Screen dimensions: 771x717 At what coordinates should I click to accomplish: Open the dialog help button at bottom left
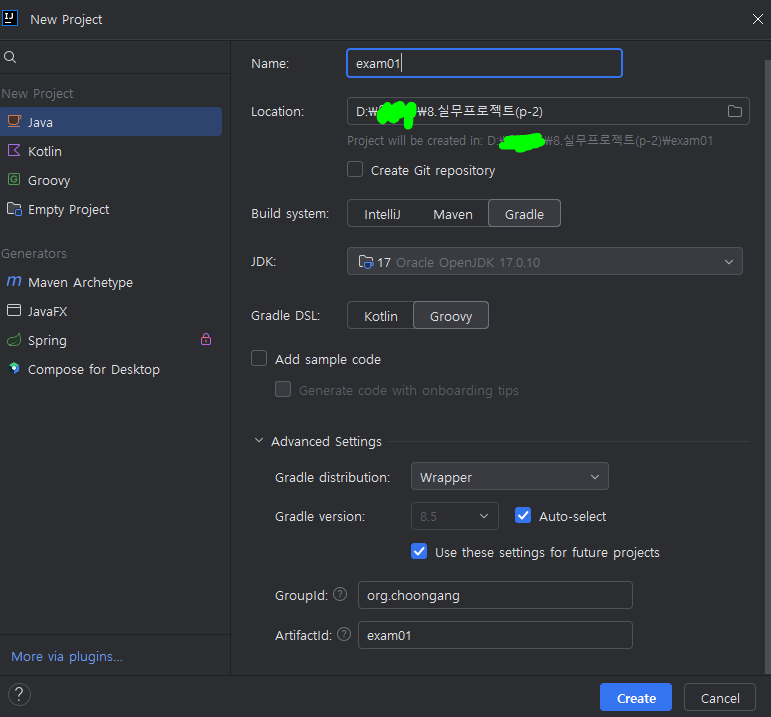19,695
